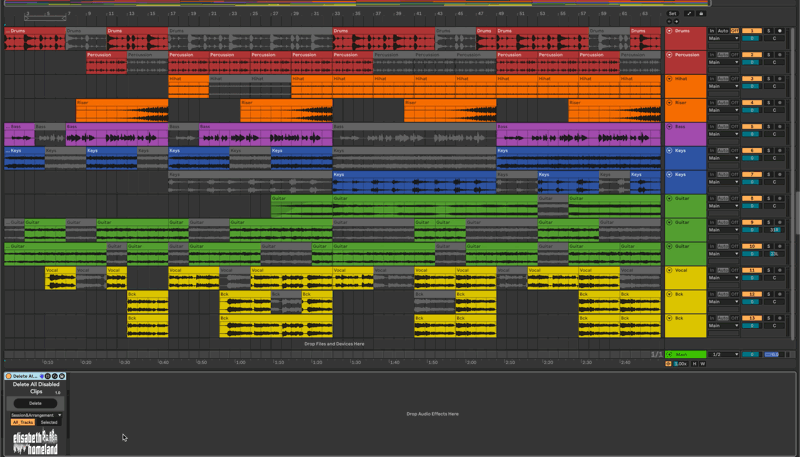
Task: Click the second Guitar track pan 31R control
Action: point(774,230)
